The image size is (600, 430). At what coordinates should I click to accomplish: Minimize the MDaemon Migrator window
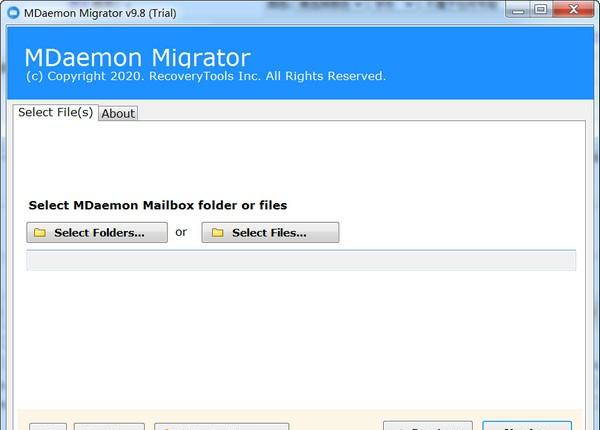click(x=518, y=10)
